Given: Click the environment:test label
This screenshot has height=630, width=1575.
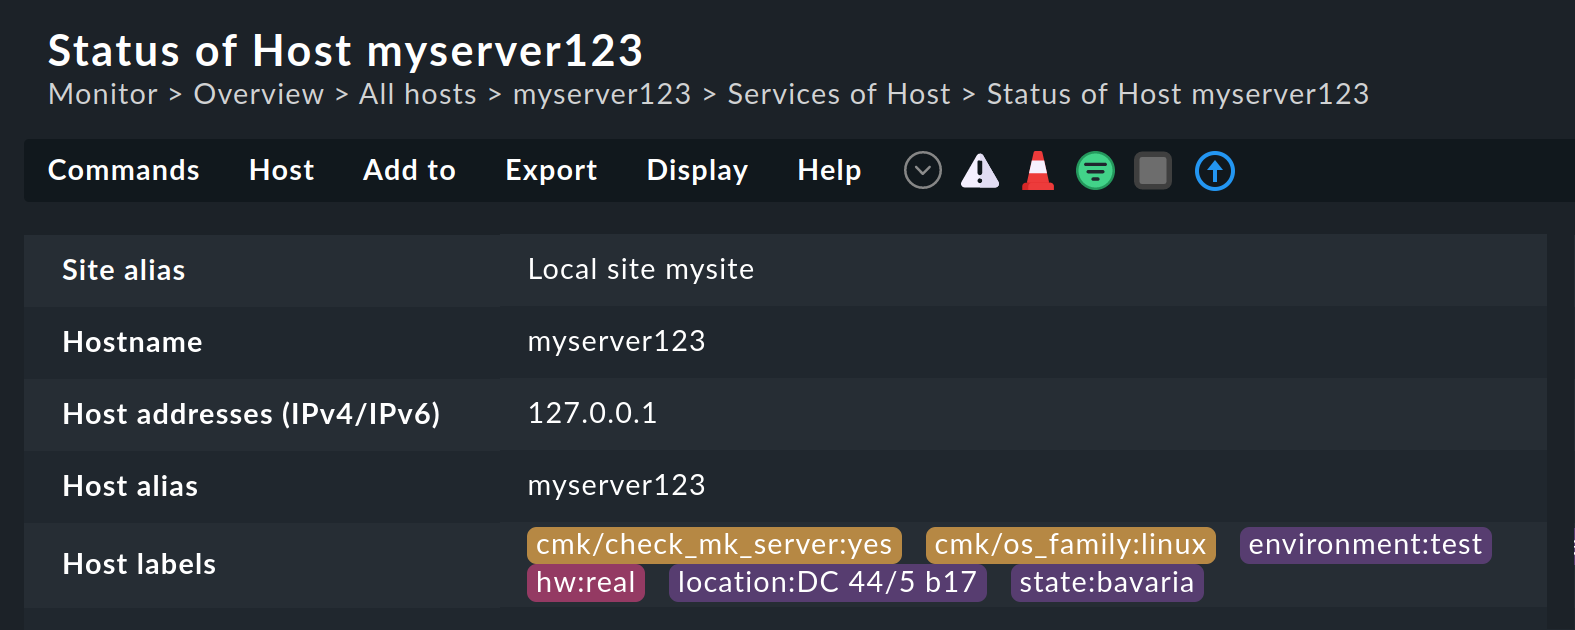Looking at the screenshot, I should 1366,545.
